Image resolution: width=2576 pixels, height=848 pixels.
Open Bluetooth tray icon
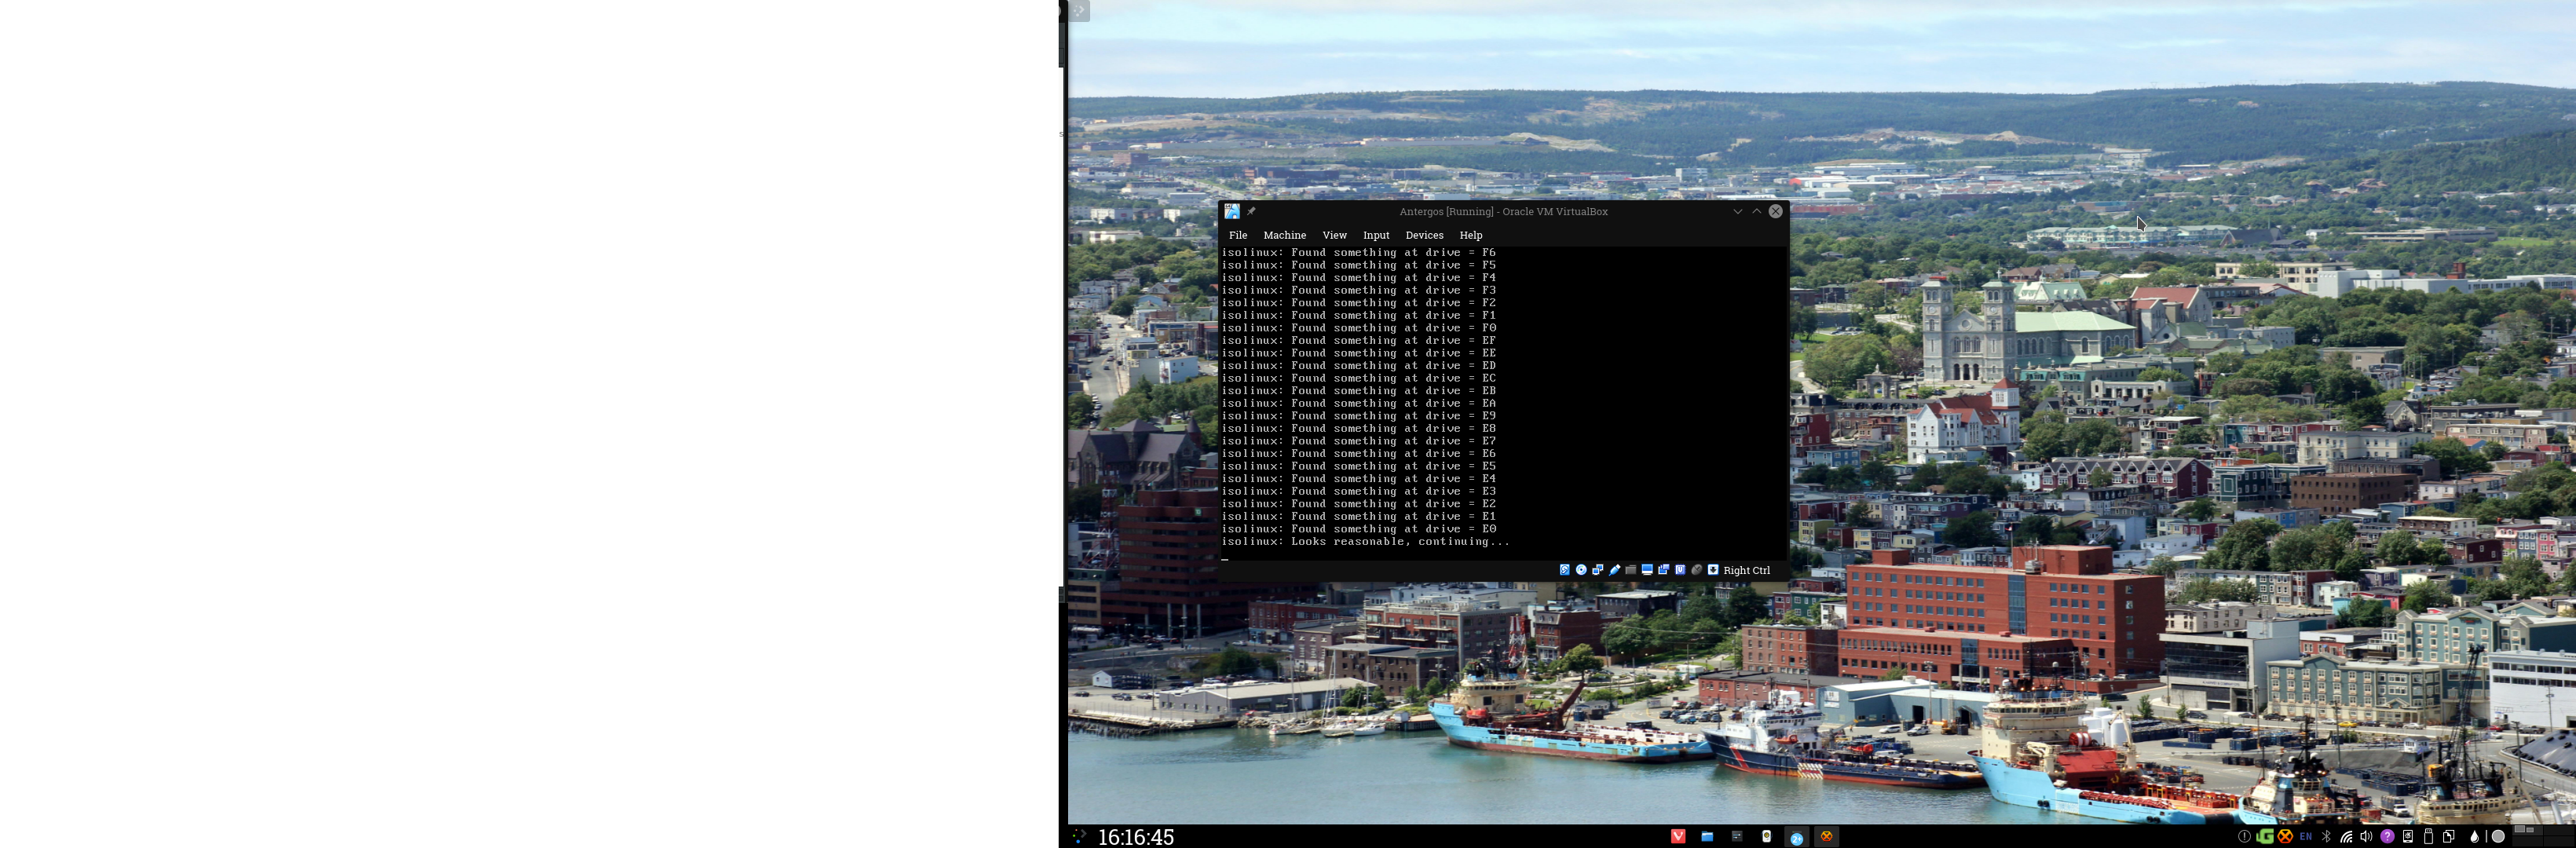(2326, 836)
